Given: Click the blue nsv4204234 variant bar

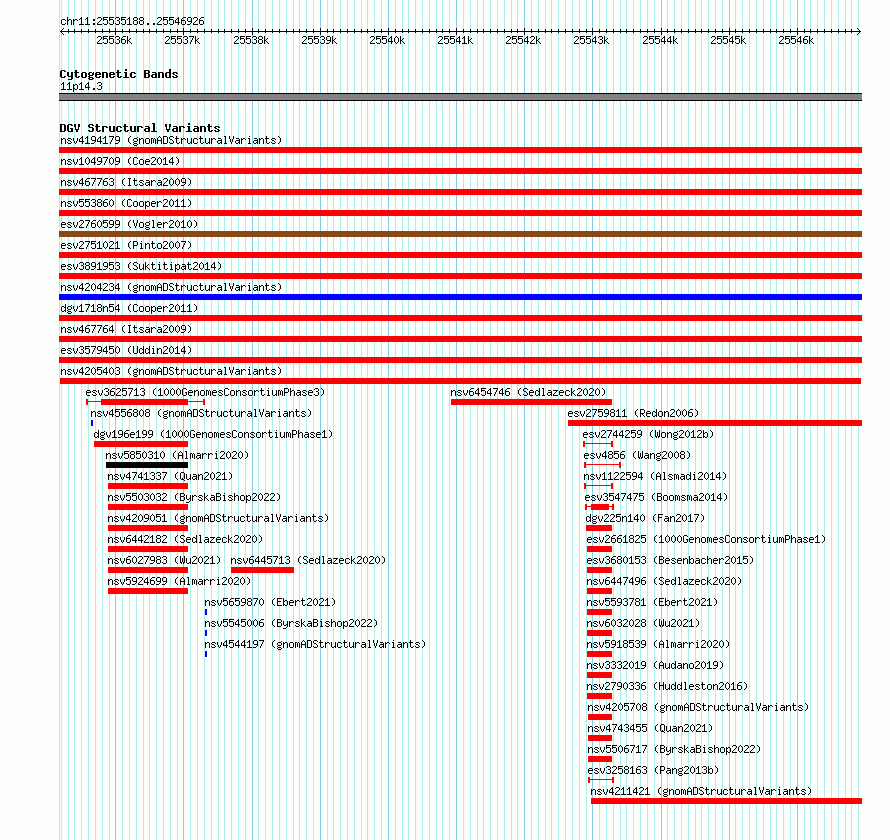Looking at the screenshot, I should click(x=460, y=297).
